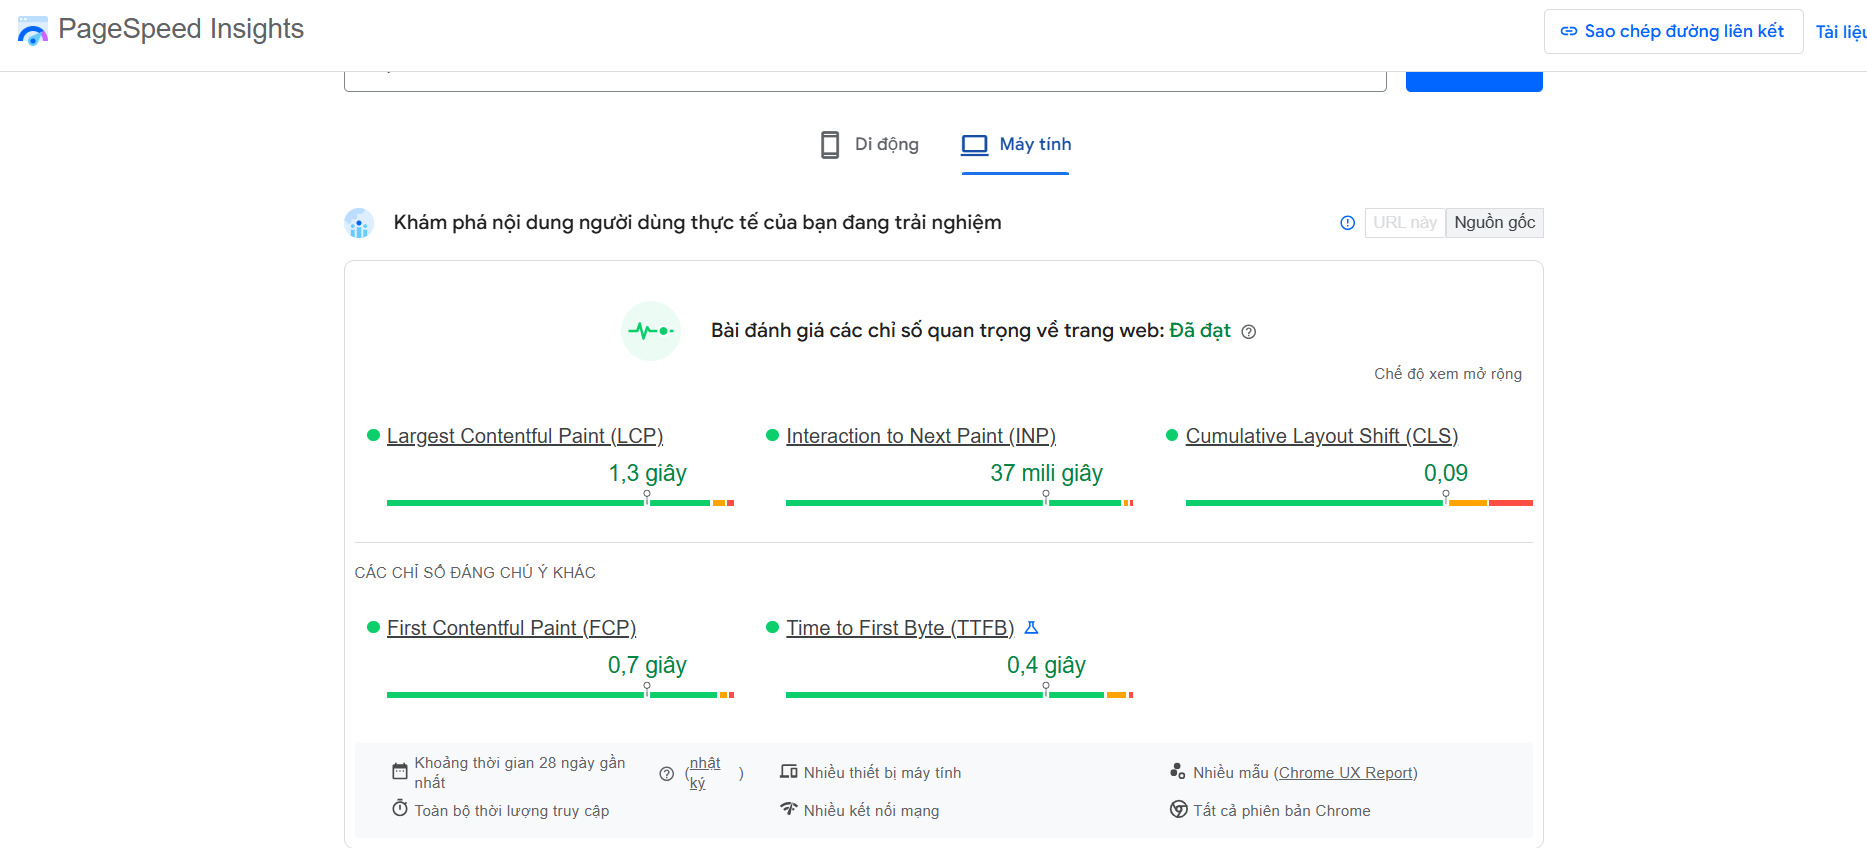Click green status dot beside FCP
This screenshot has height=848, width=1867.
373,627
